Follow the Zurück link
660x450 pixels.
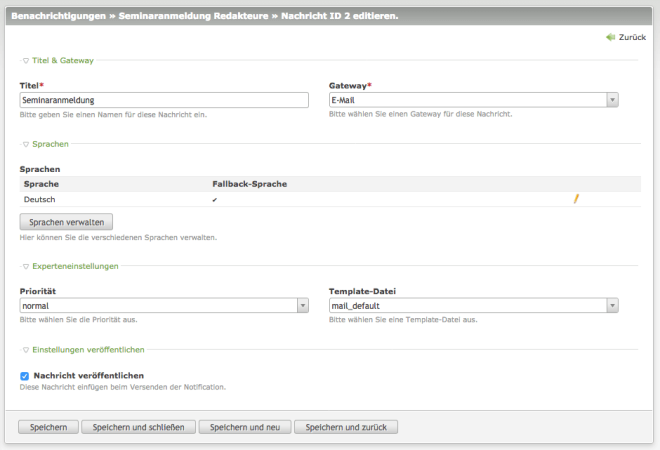point(632,37)
